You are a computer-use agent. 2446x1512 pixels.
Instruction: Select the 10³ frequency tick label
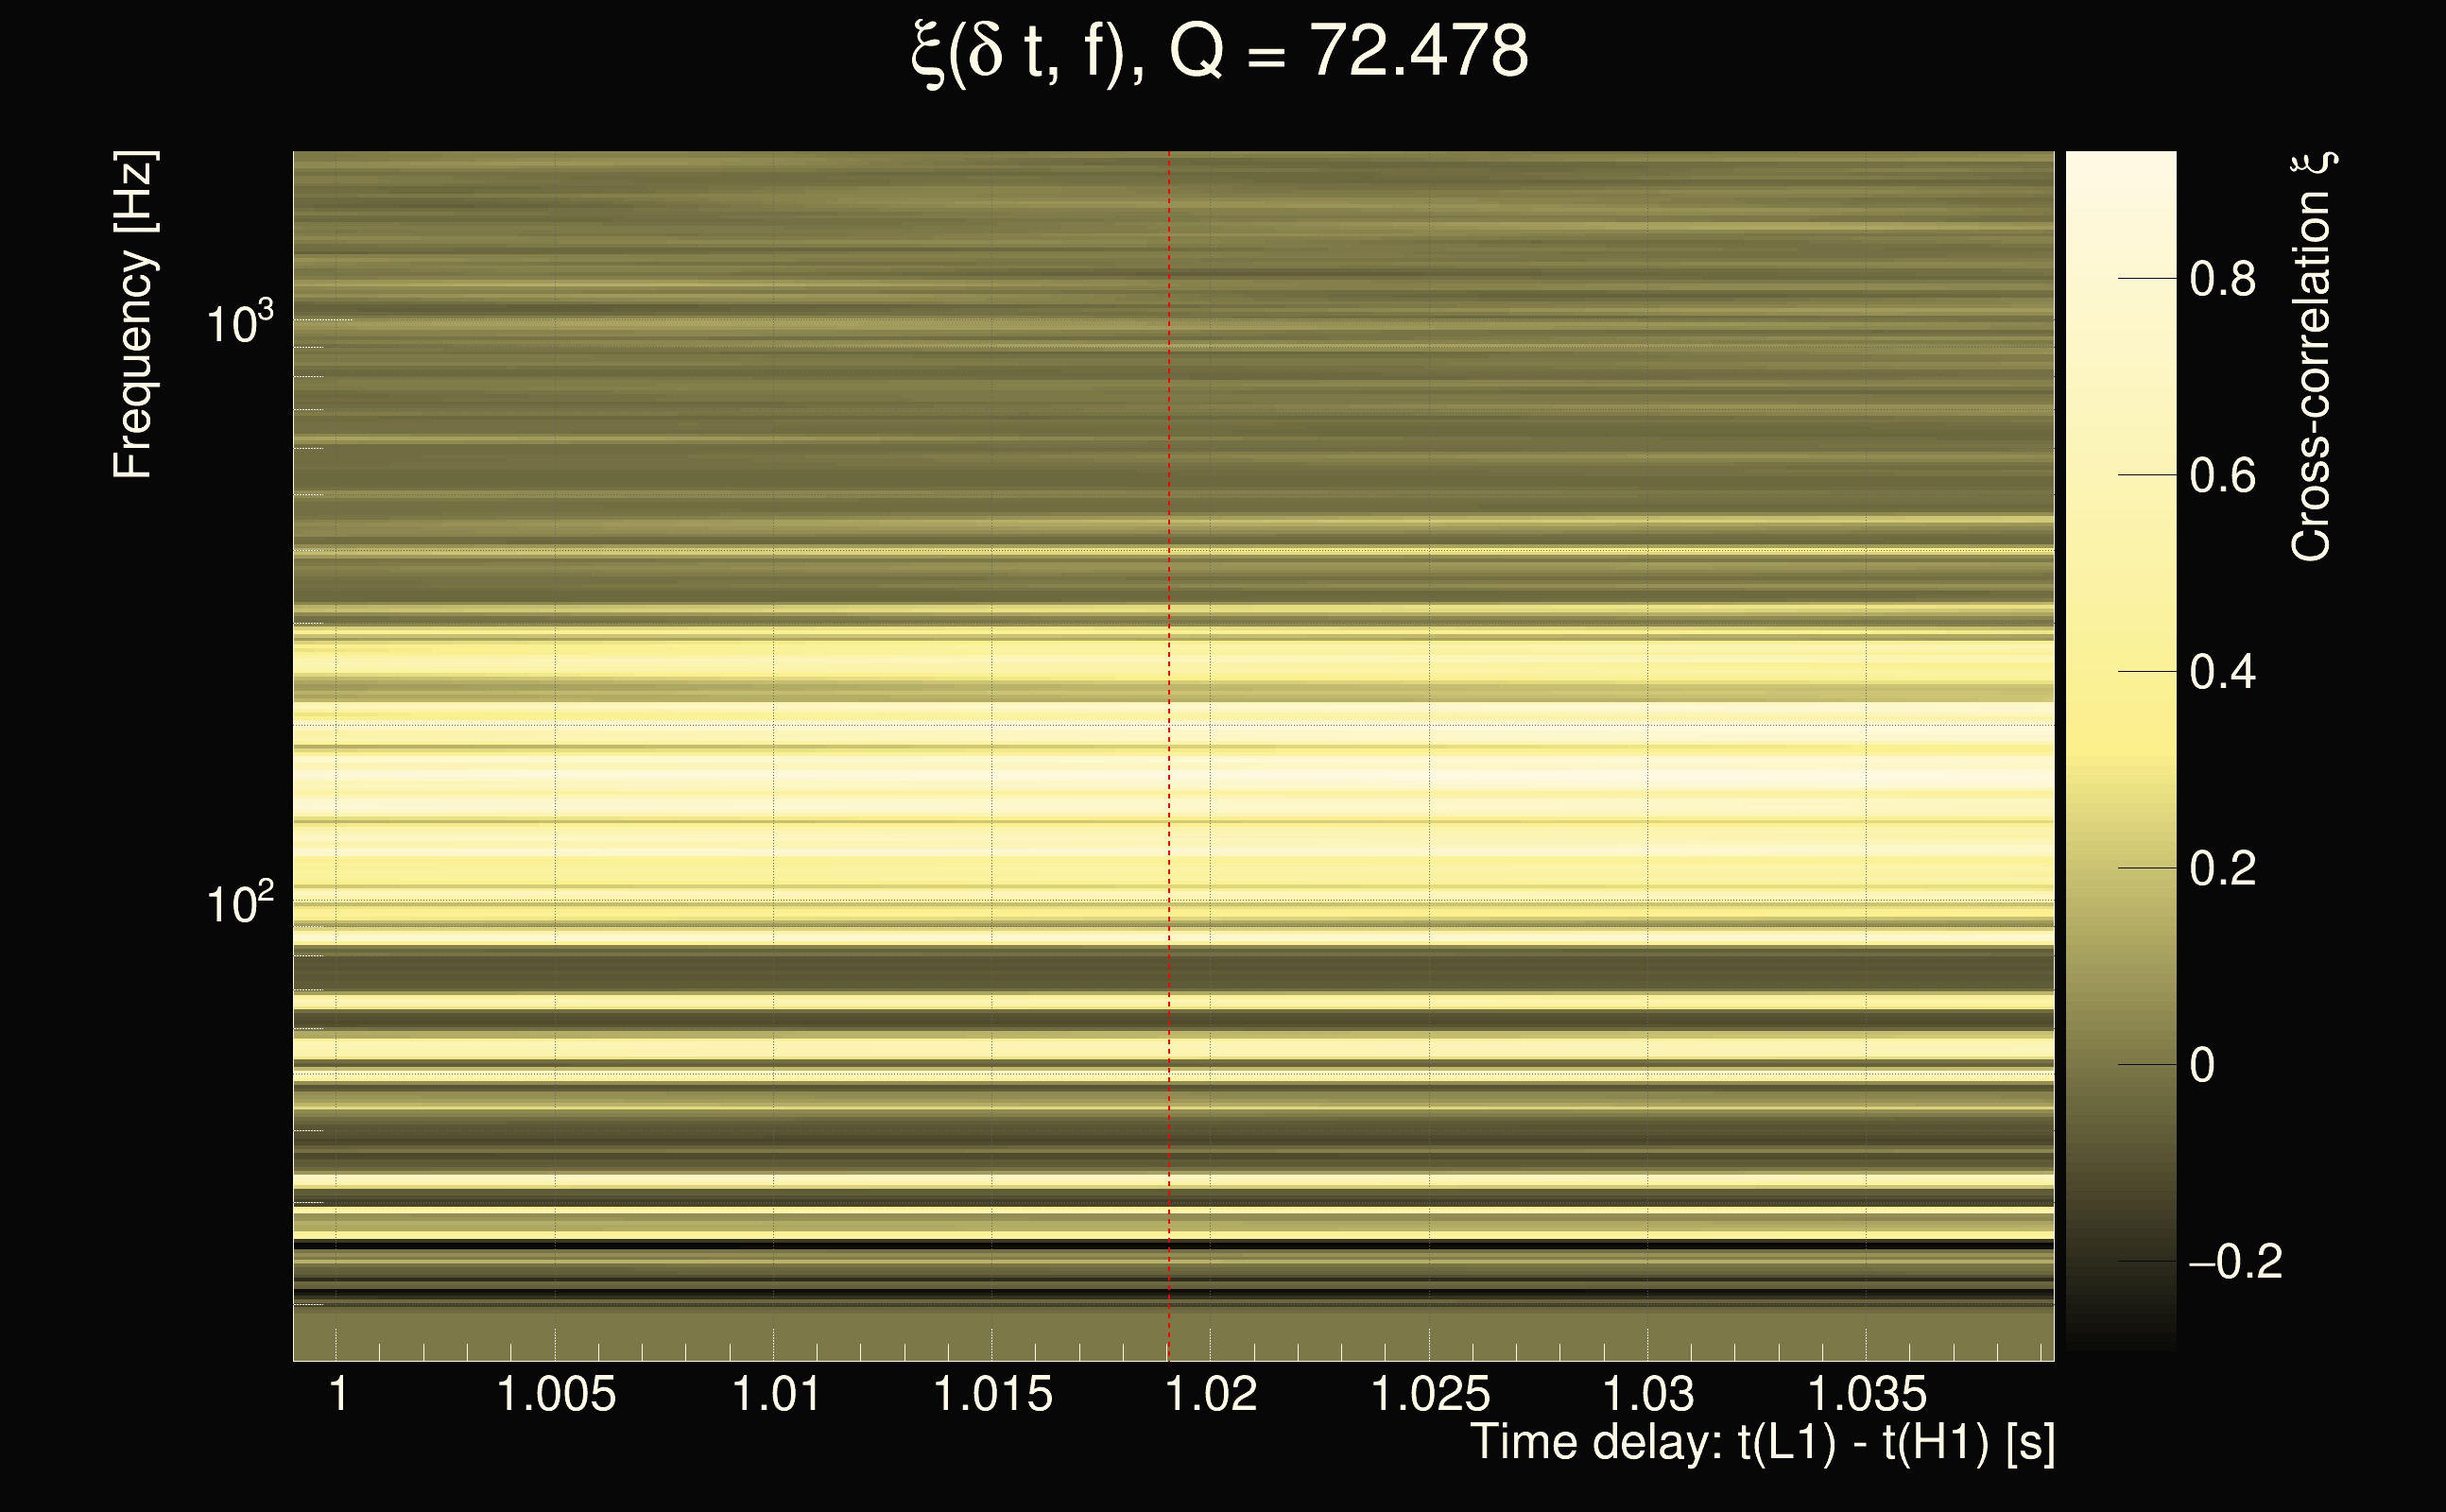point(238,323)
